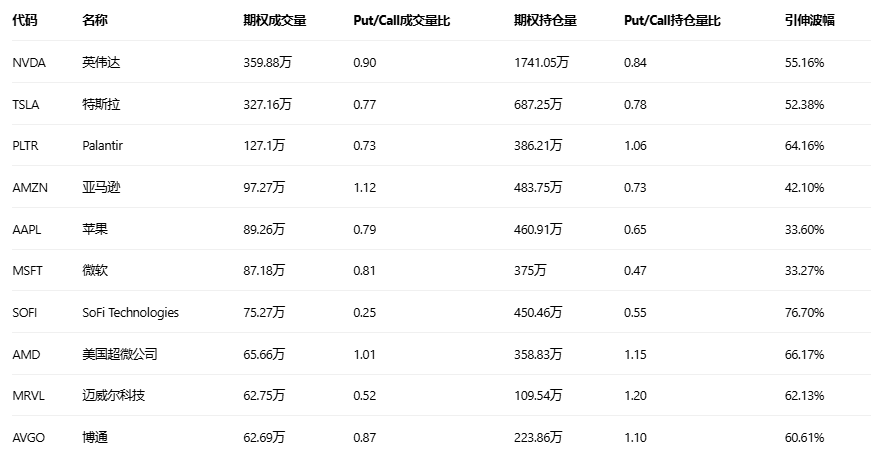Click the 名称 column header
Viewport: 871px width, 457px height.
tap(95, 20)
